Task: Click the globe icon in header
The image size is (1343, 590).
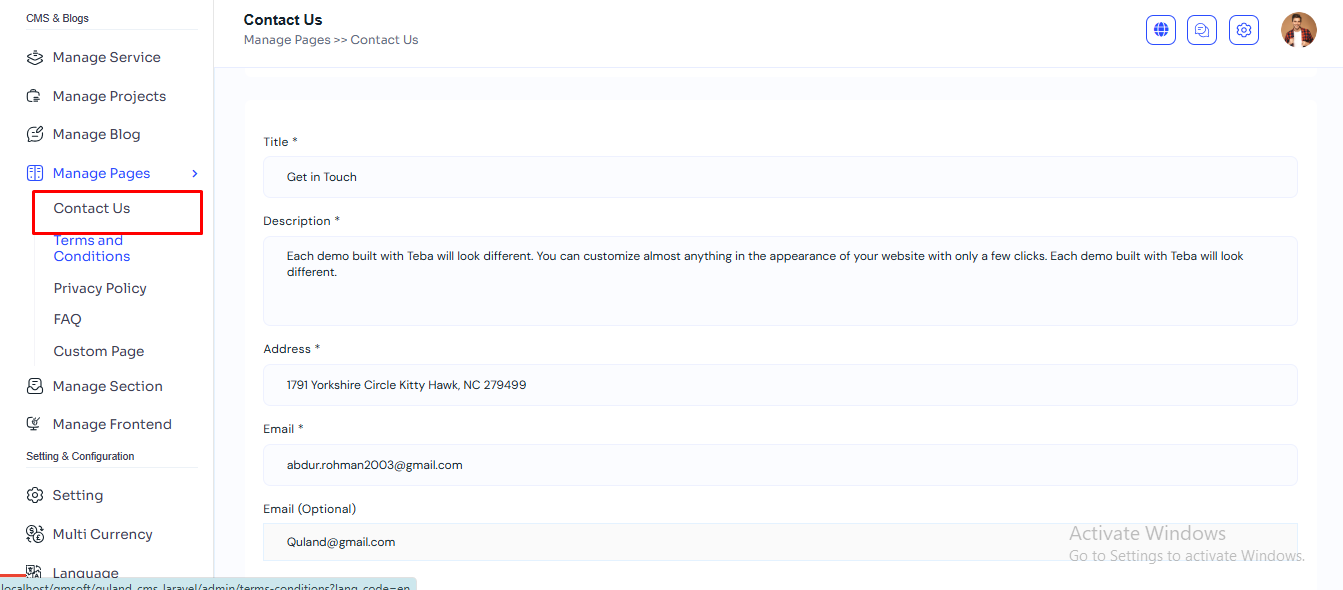Action: click(1160, 30)
